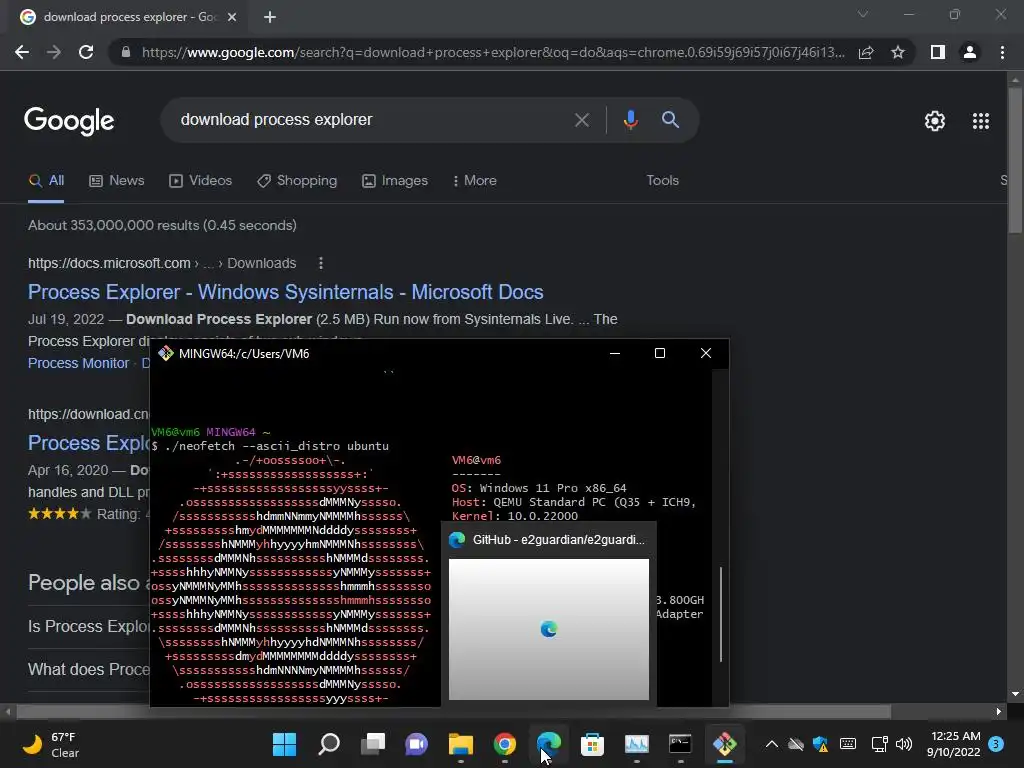Open the performance monitor app on taskbar
This screenshot has width=1024, height=768.
point(636,744)
